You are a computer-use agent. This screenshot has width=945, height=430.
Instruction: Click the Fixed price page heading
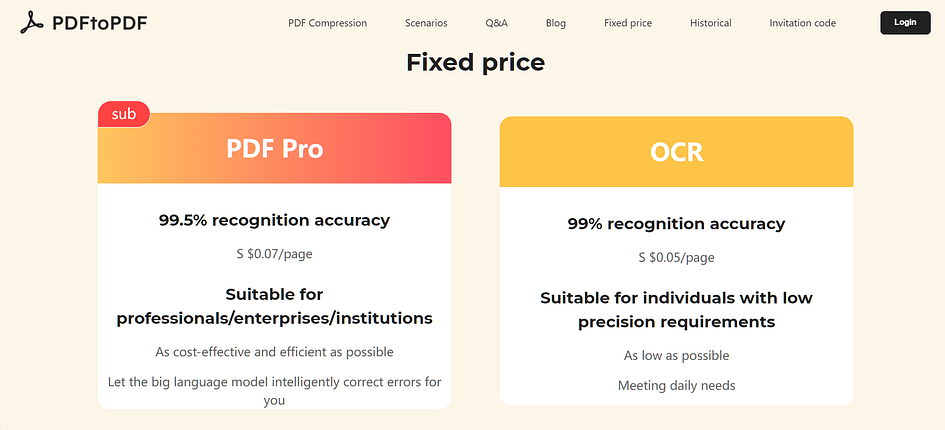click(475, 62)
